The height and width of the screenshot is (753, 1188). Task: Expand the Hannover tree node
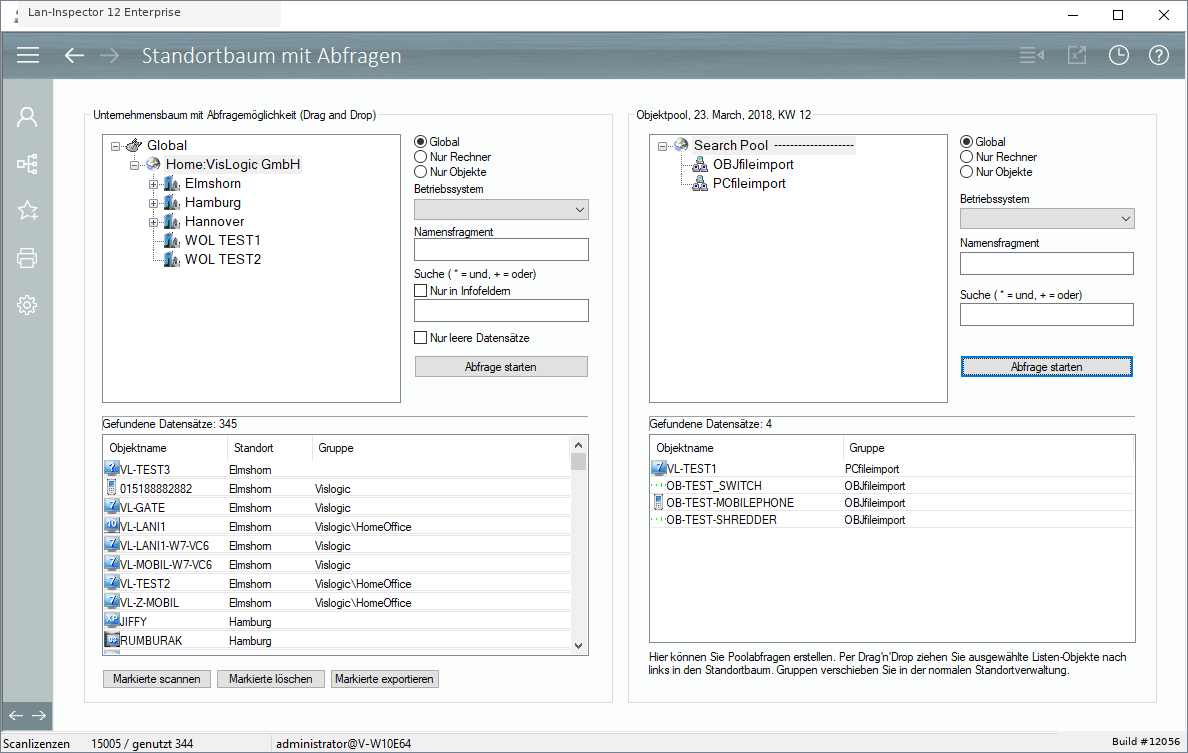coord(153,222)
